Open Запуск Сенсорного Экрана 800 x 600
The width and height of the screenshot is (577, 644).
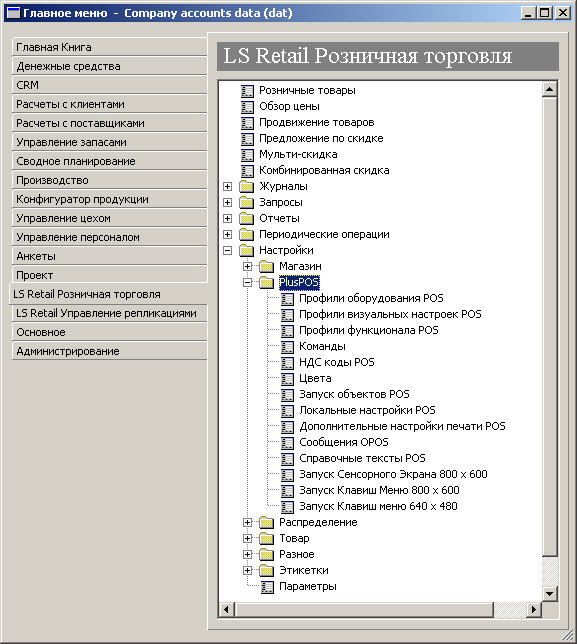click(393, 474)
